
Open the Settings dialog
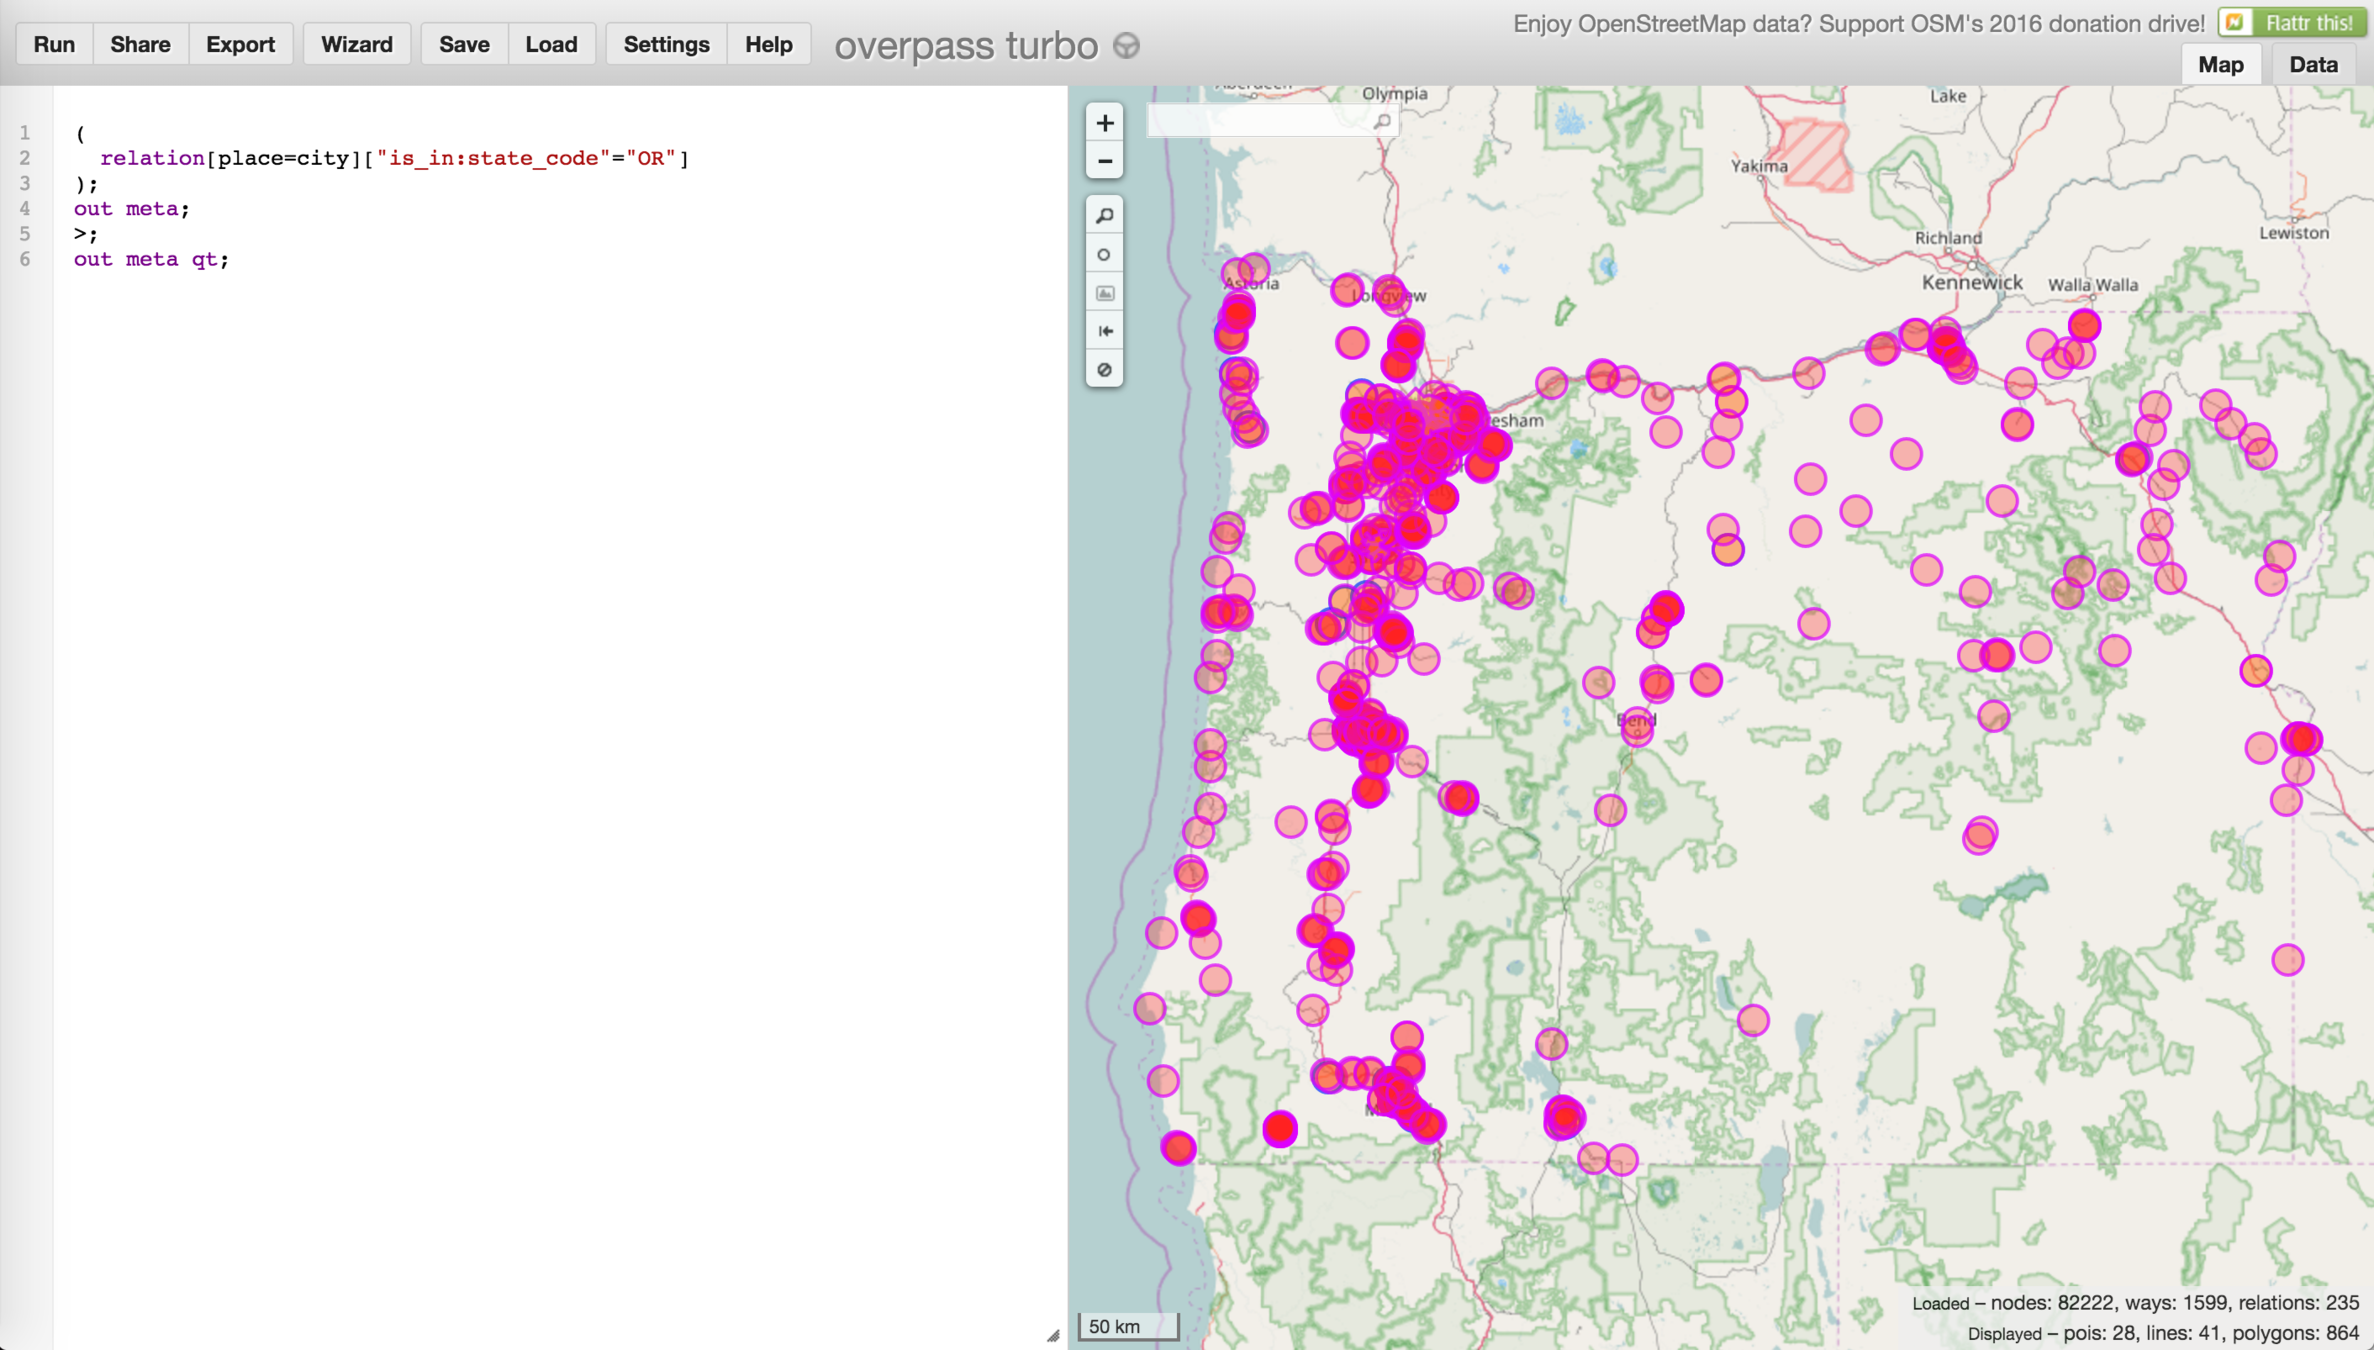[x=666, y=44]
